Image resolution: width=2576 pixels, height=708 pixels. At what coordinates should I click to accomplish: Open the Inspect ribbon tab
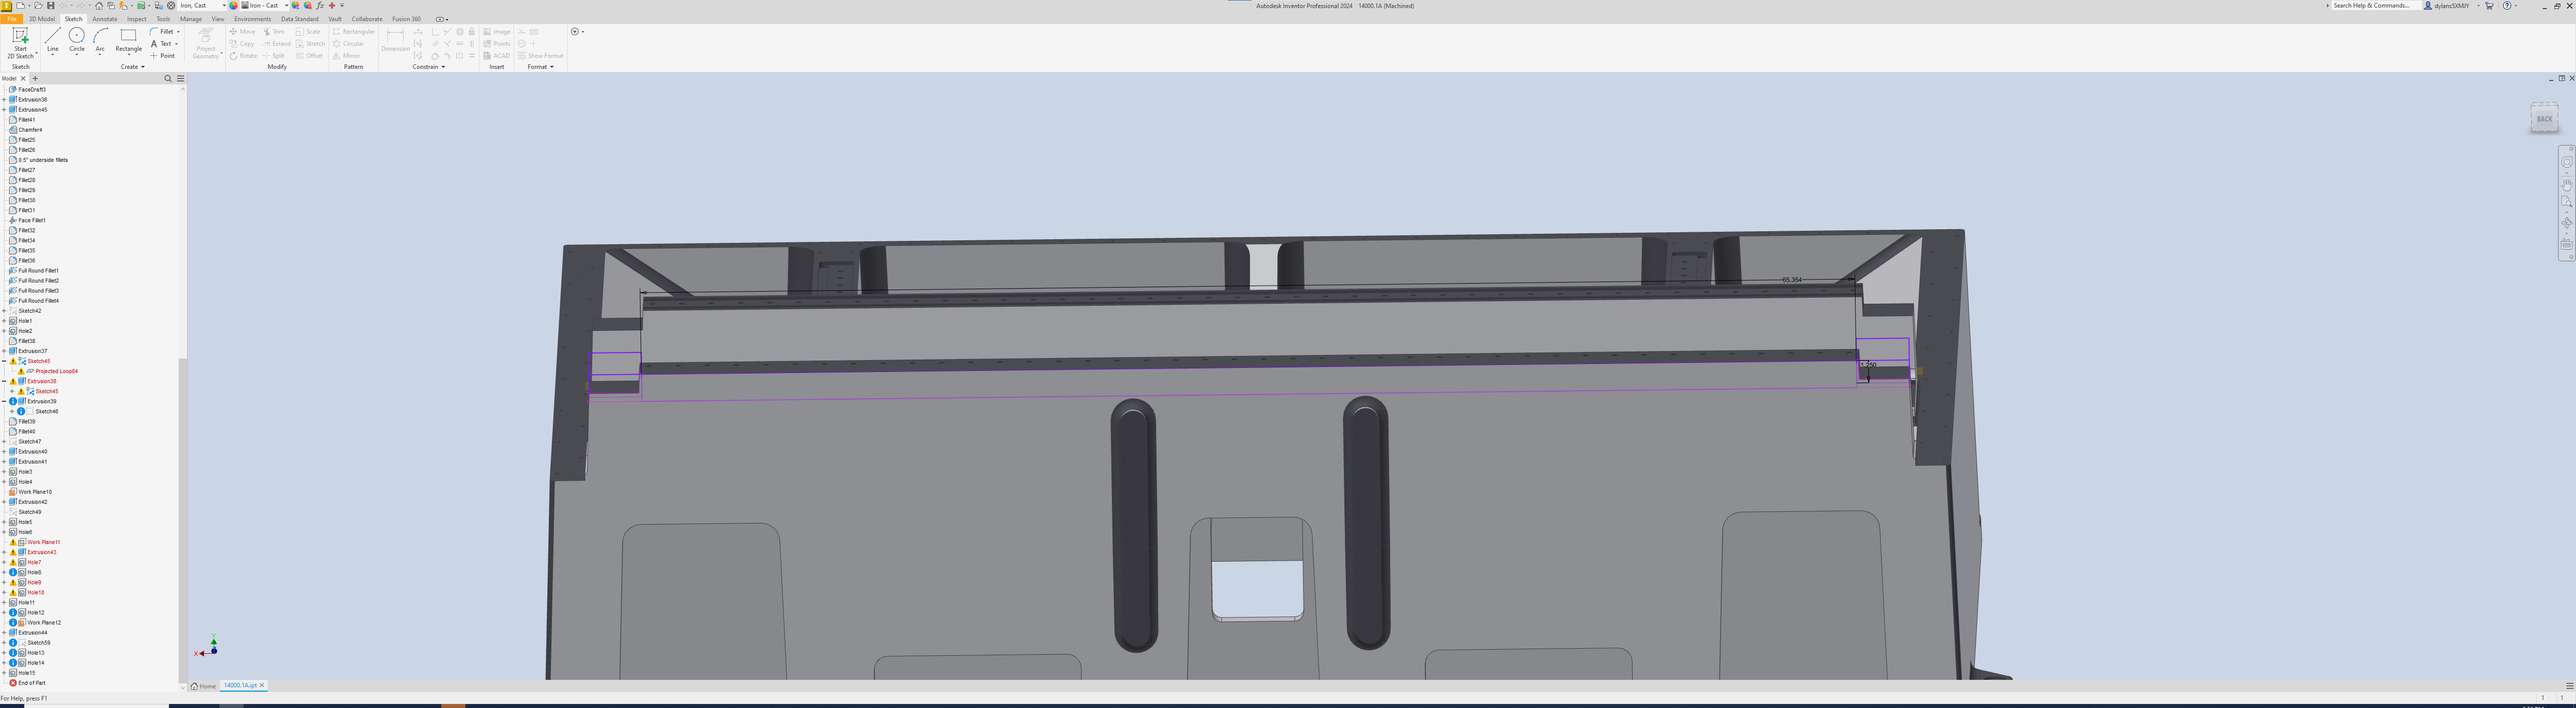(137, 19)
